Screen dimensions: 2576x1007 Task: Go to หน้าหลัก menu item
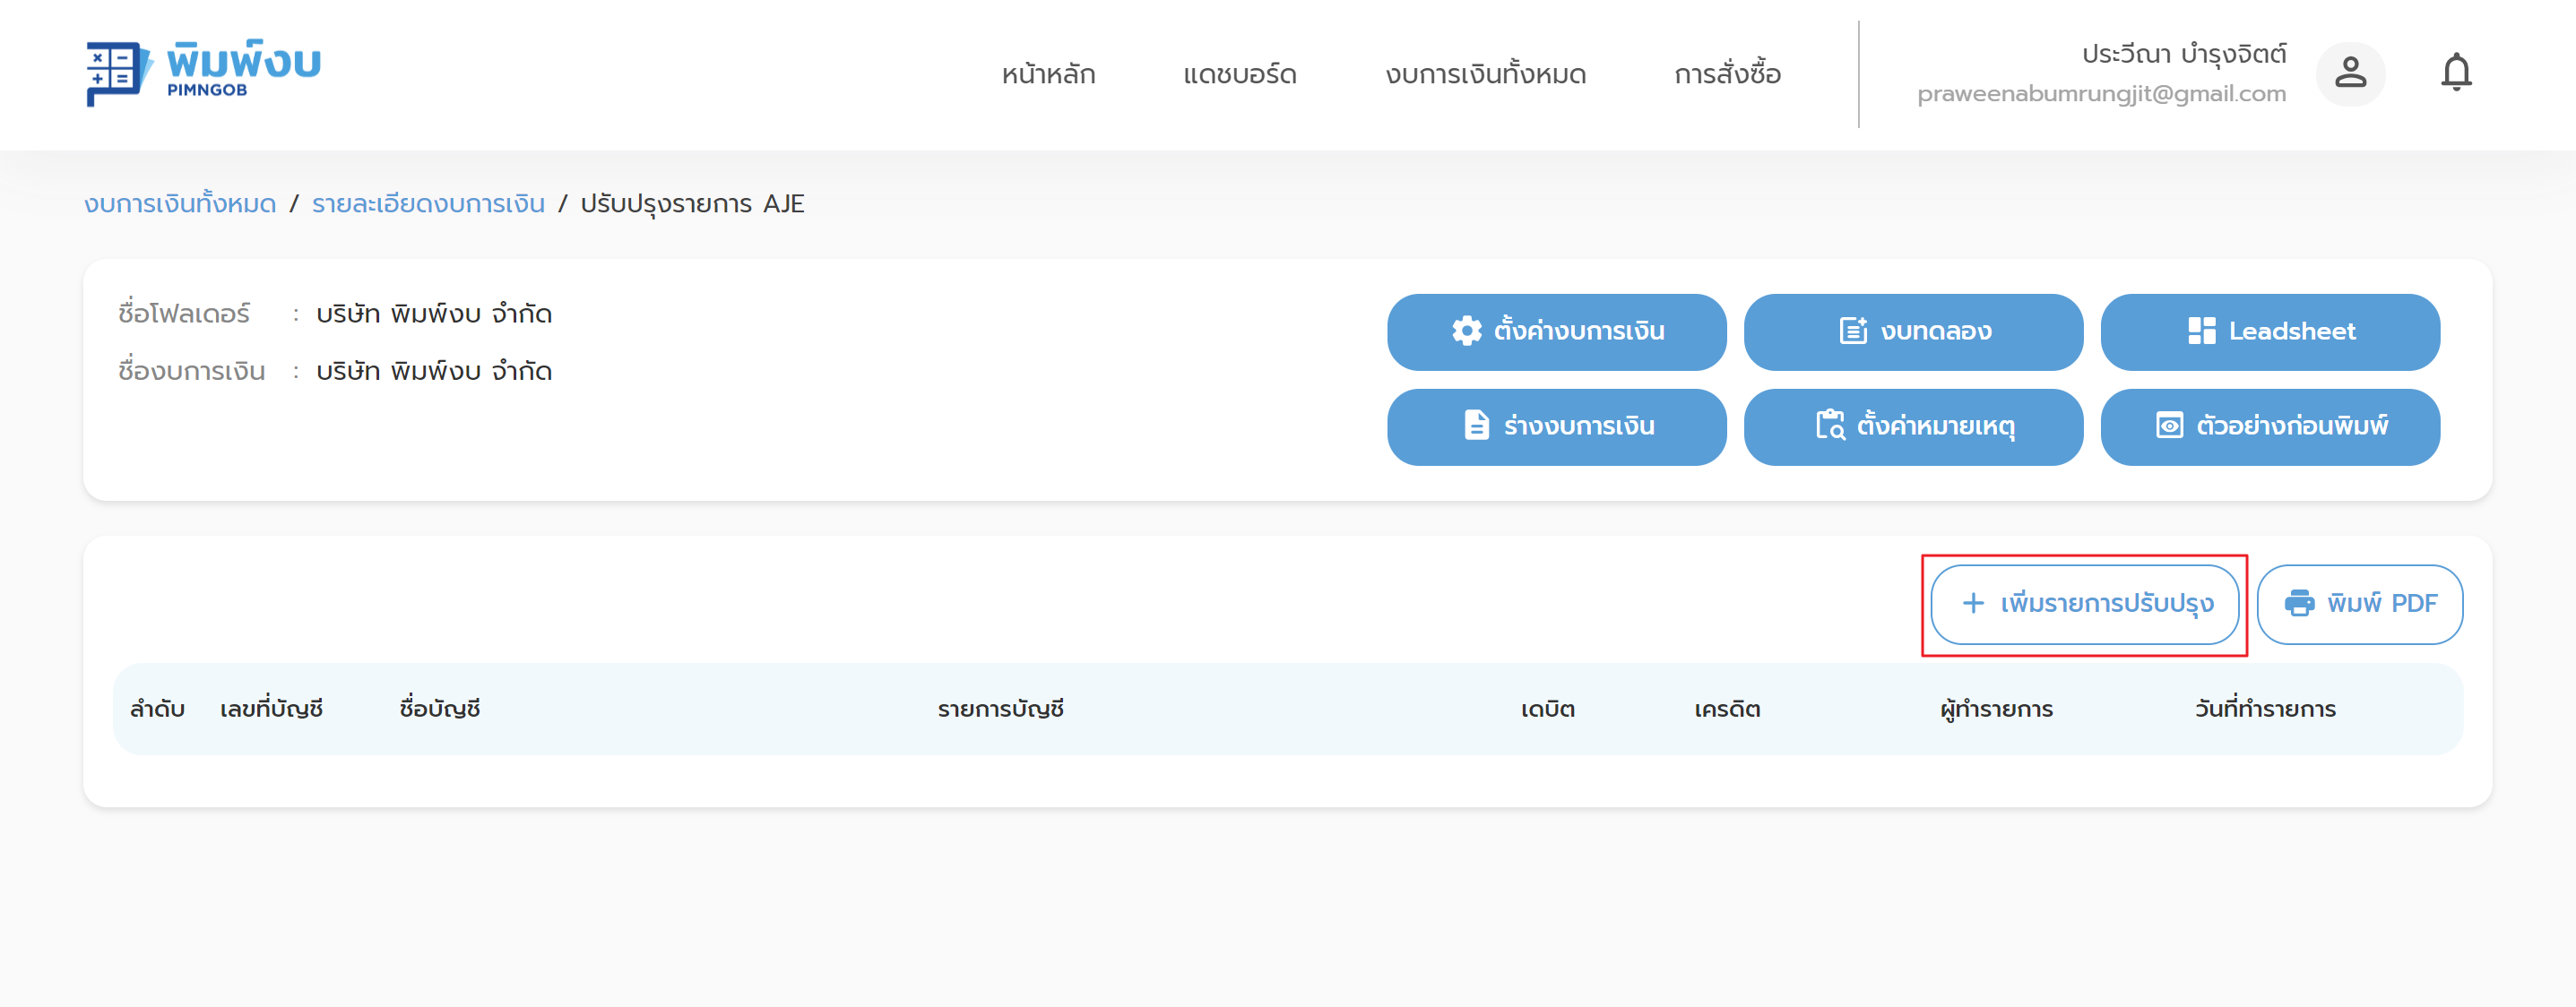1048,75
